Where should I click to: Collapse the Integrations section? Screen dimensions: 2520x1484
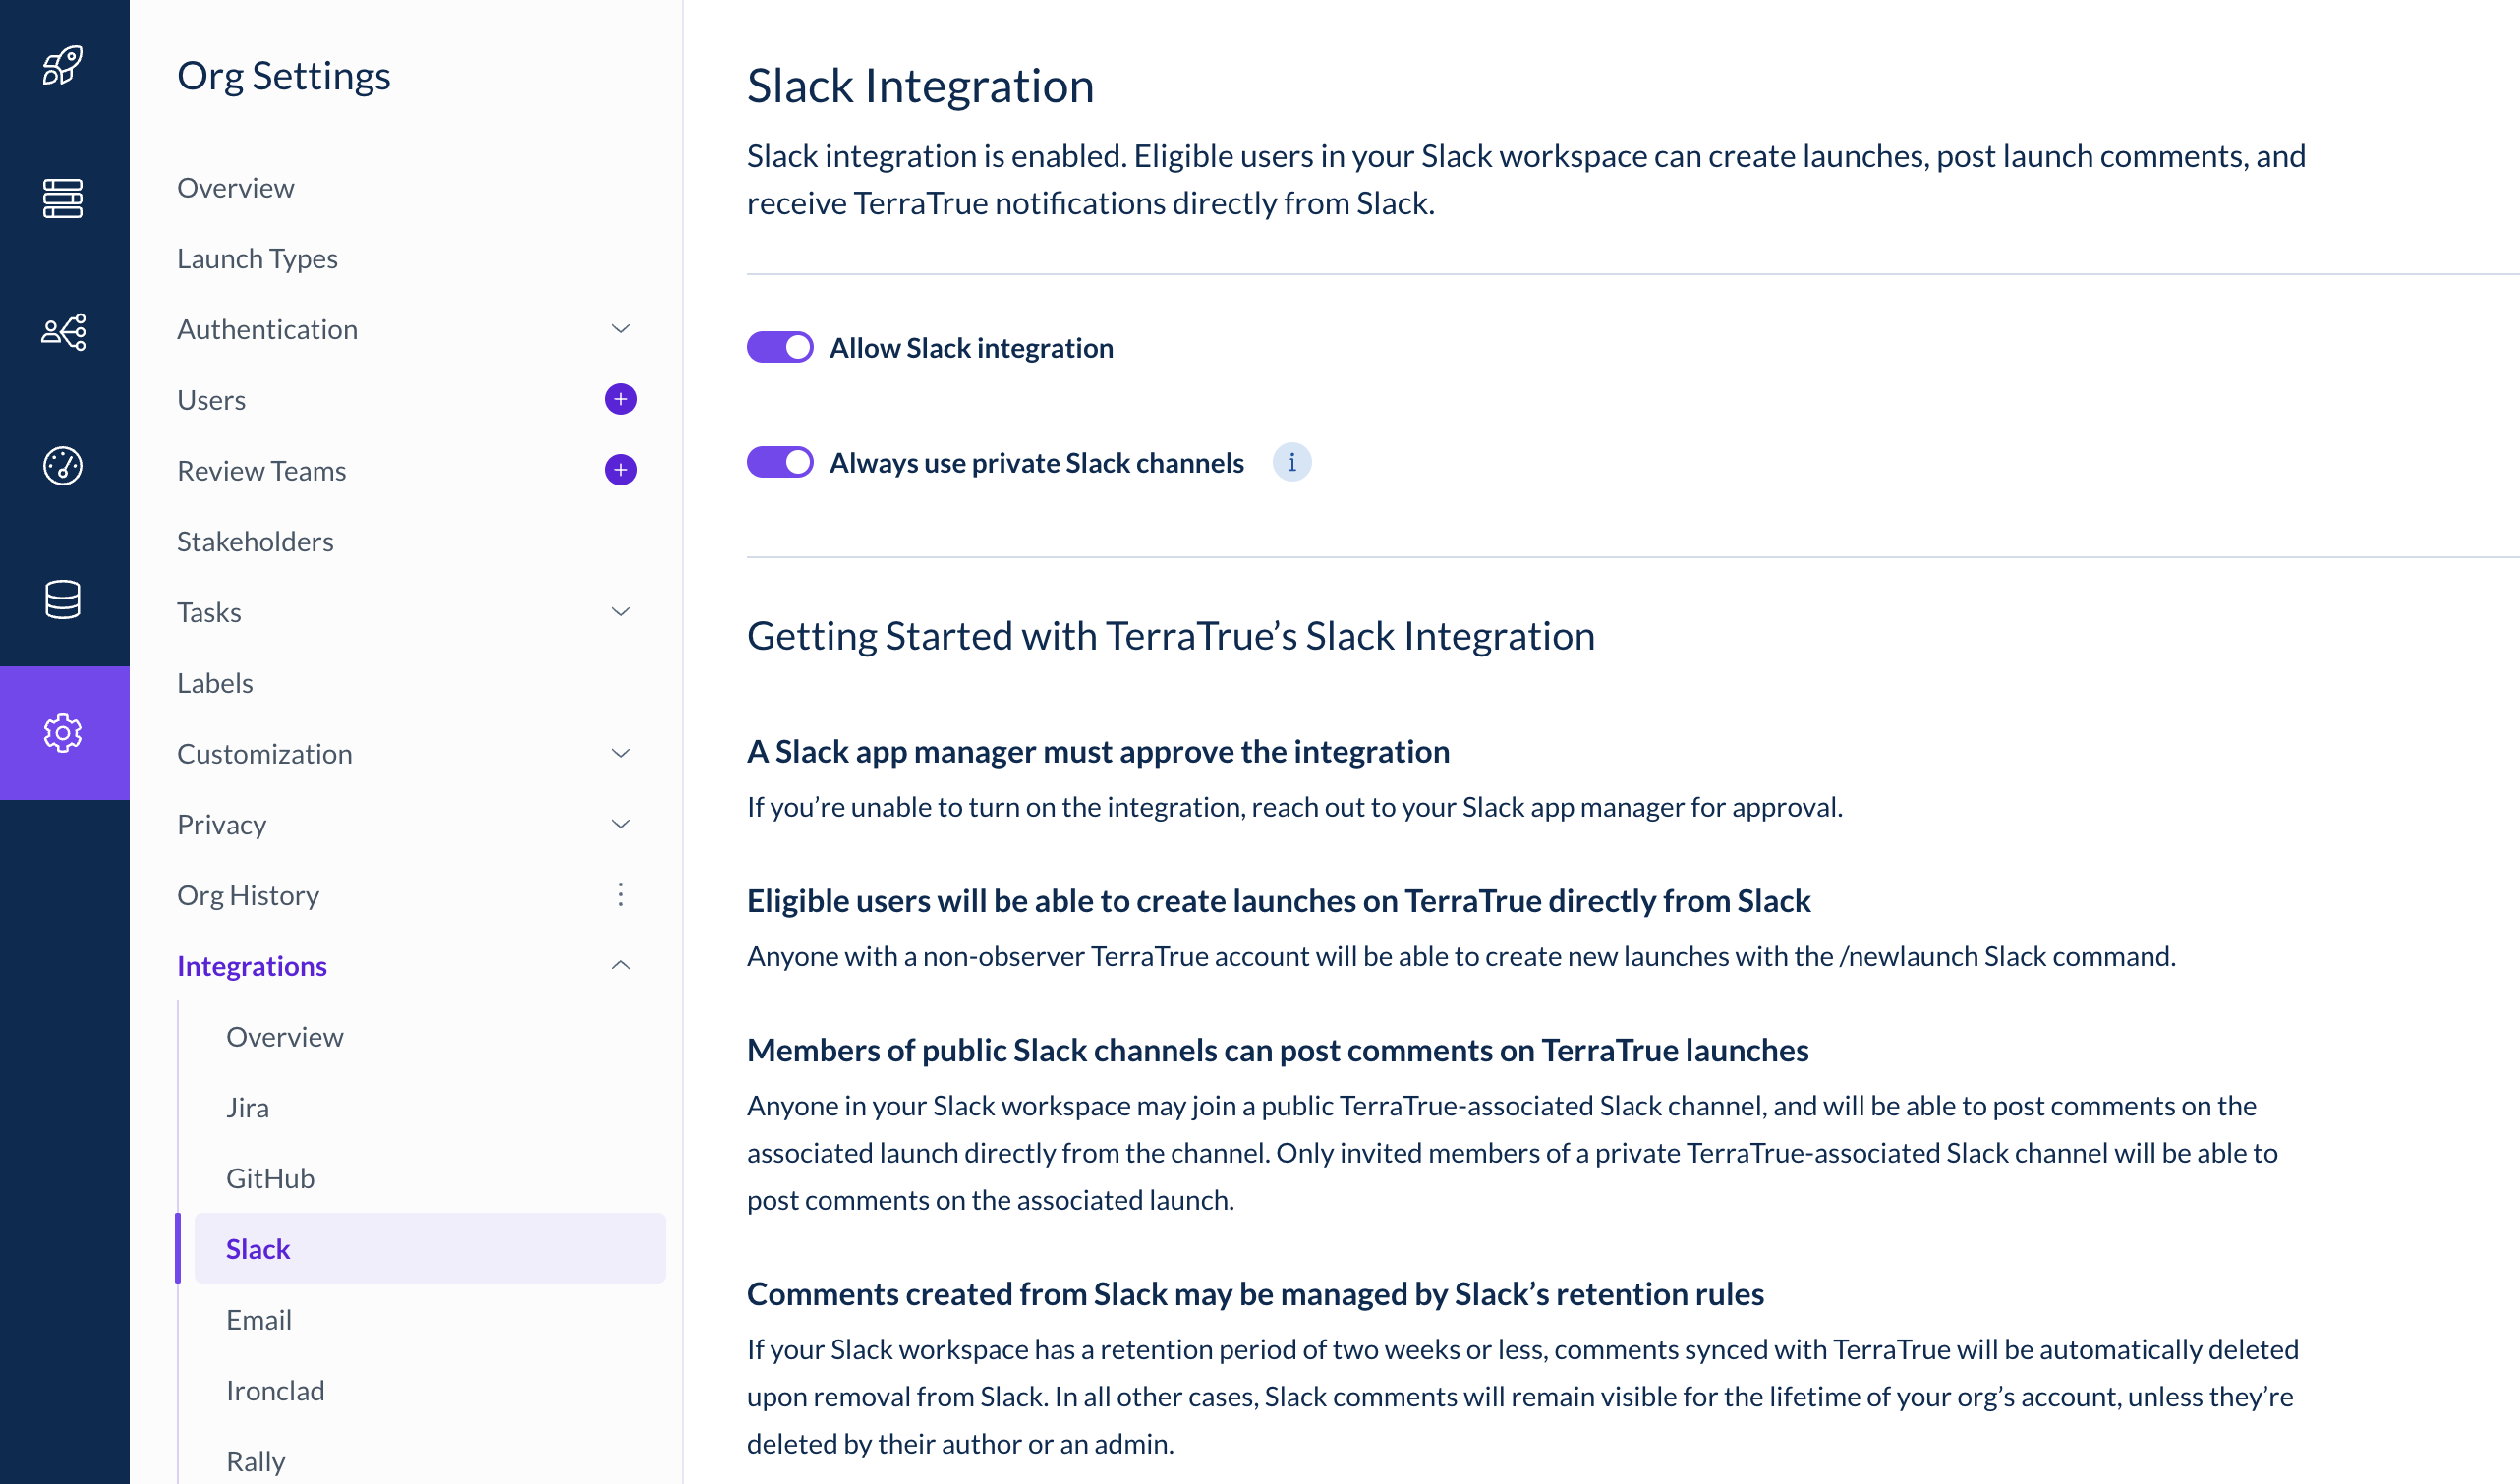click(x=621, y=965)
